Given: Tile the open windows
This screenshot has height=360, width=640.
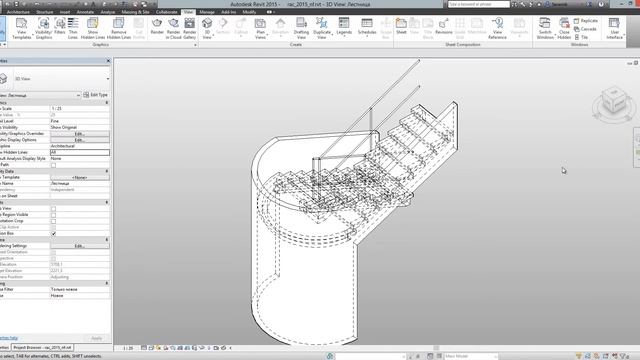Looking at the screenshot, I should pyautogui.click(x=581, y=37).
